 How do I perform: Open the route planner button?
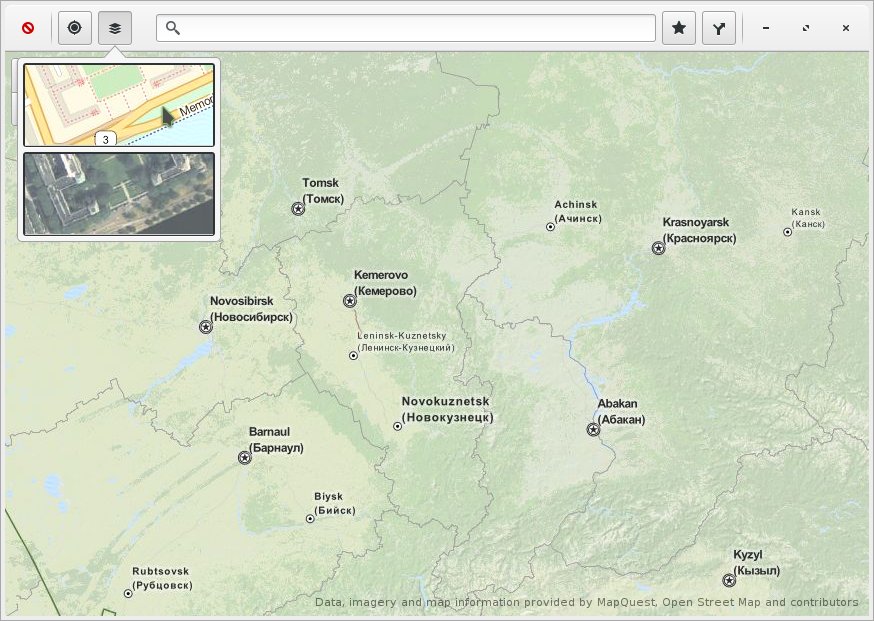click(x=718, y=28)
